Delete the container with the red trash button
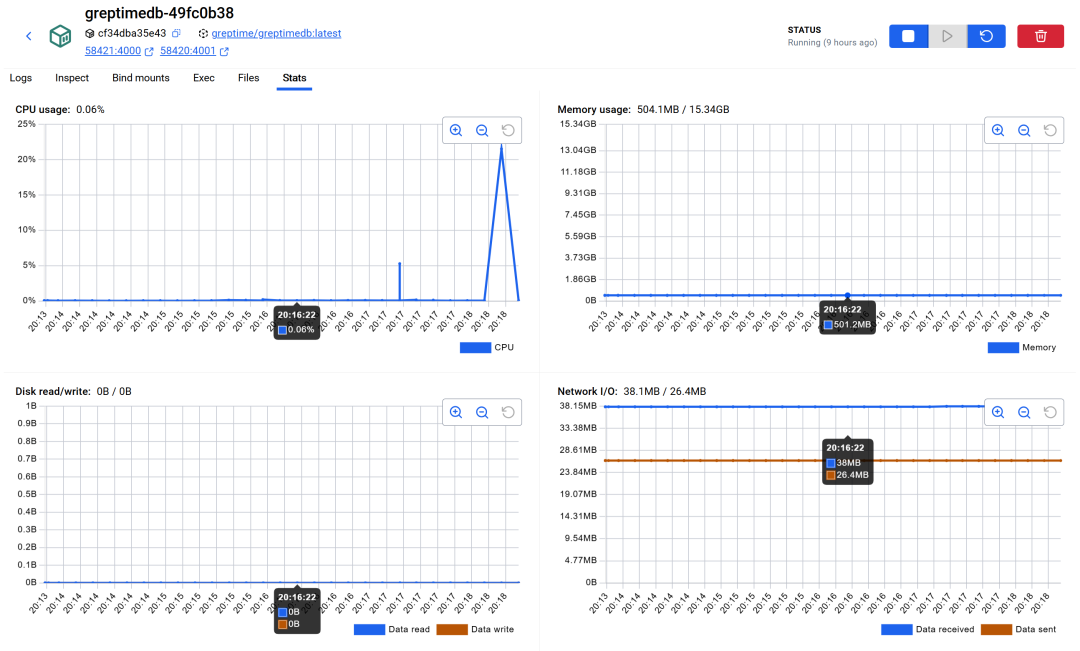Viewport: 1080px width, 651px height. (1040, 36)
